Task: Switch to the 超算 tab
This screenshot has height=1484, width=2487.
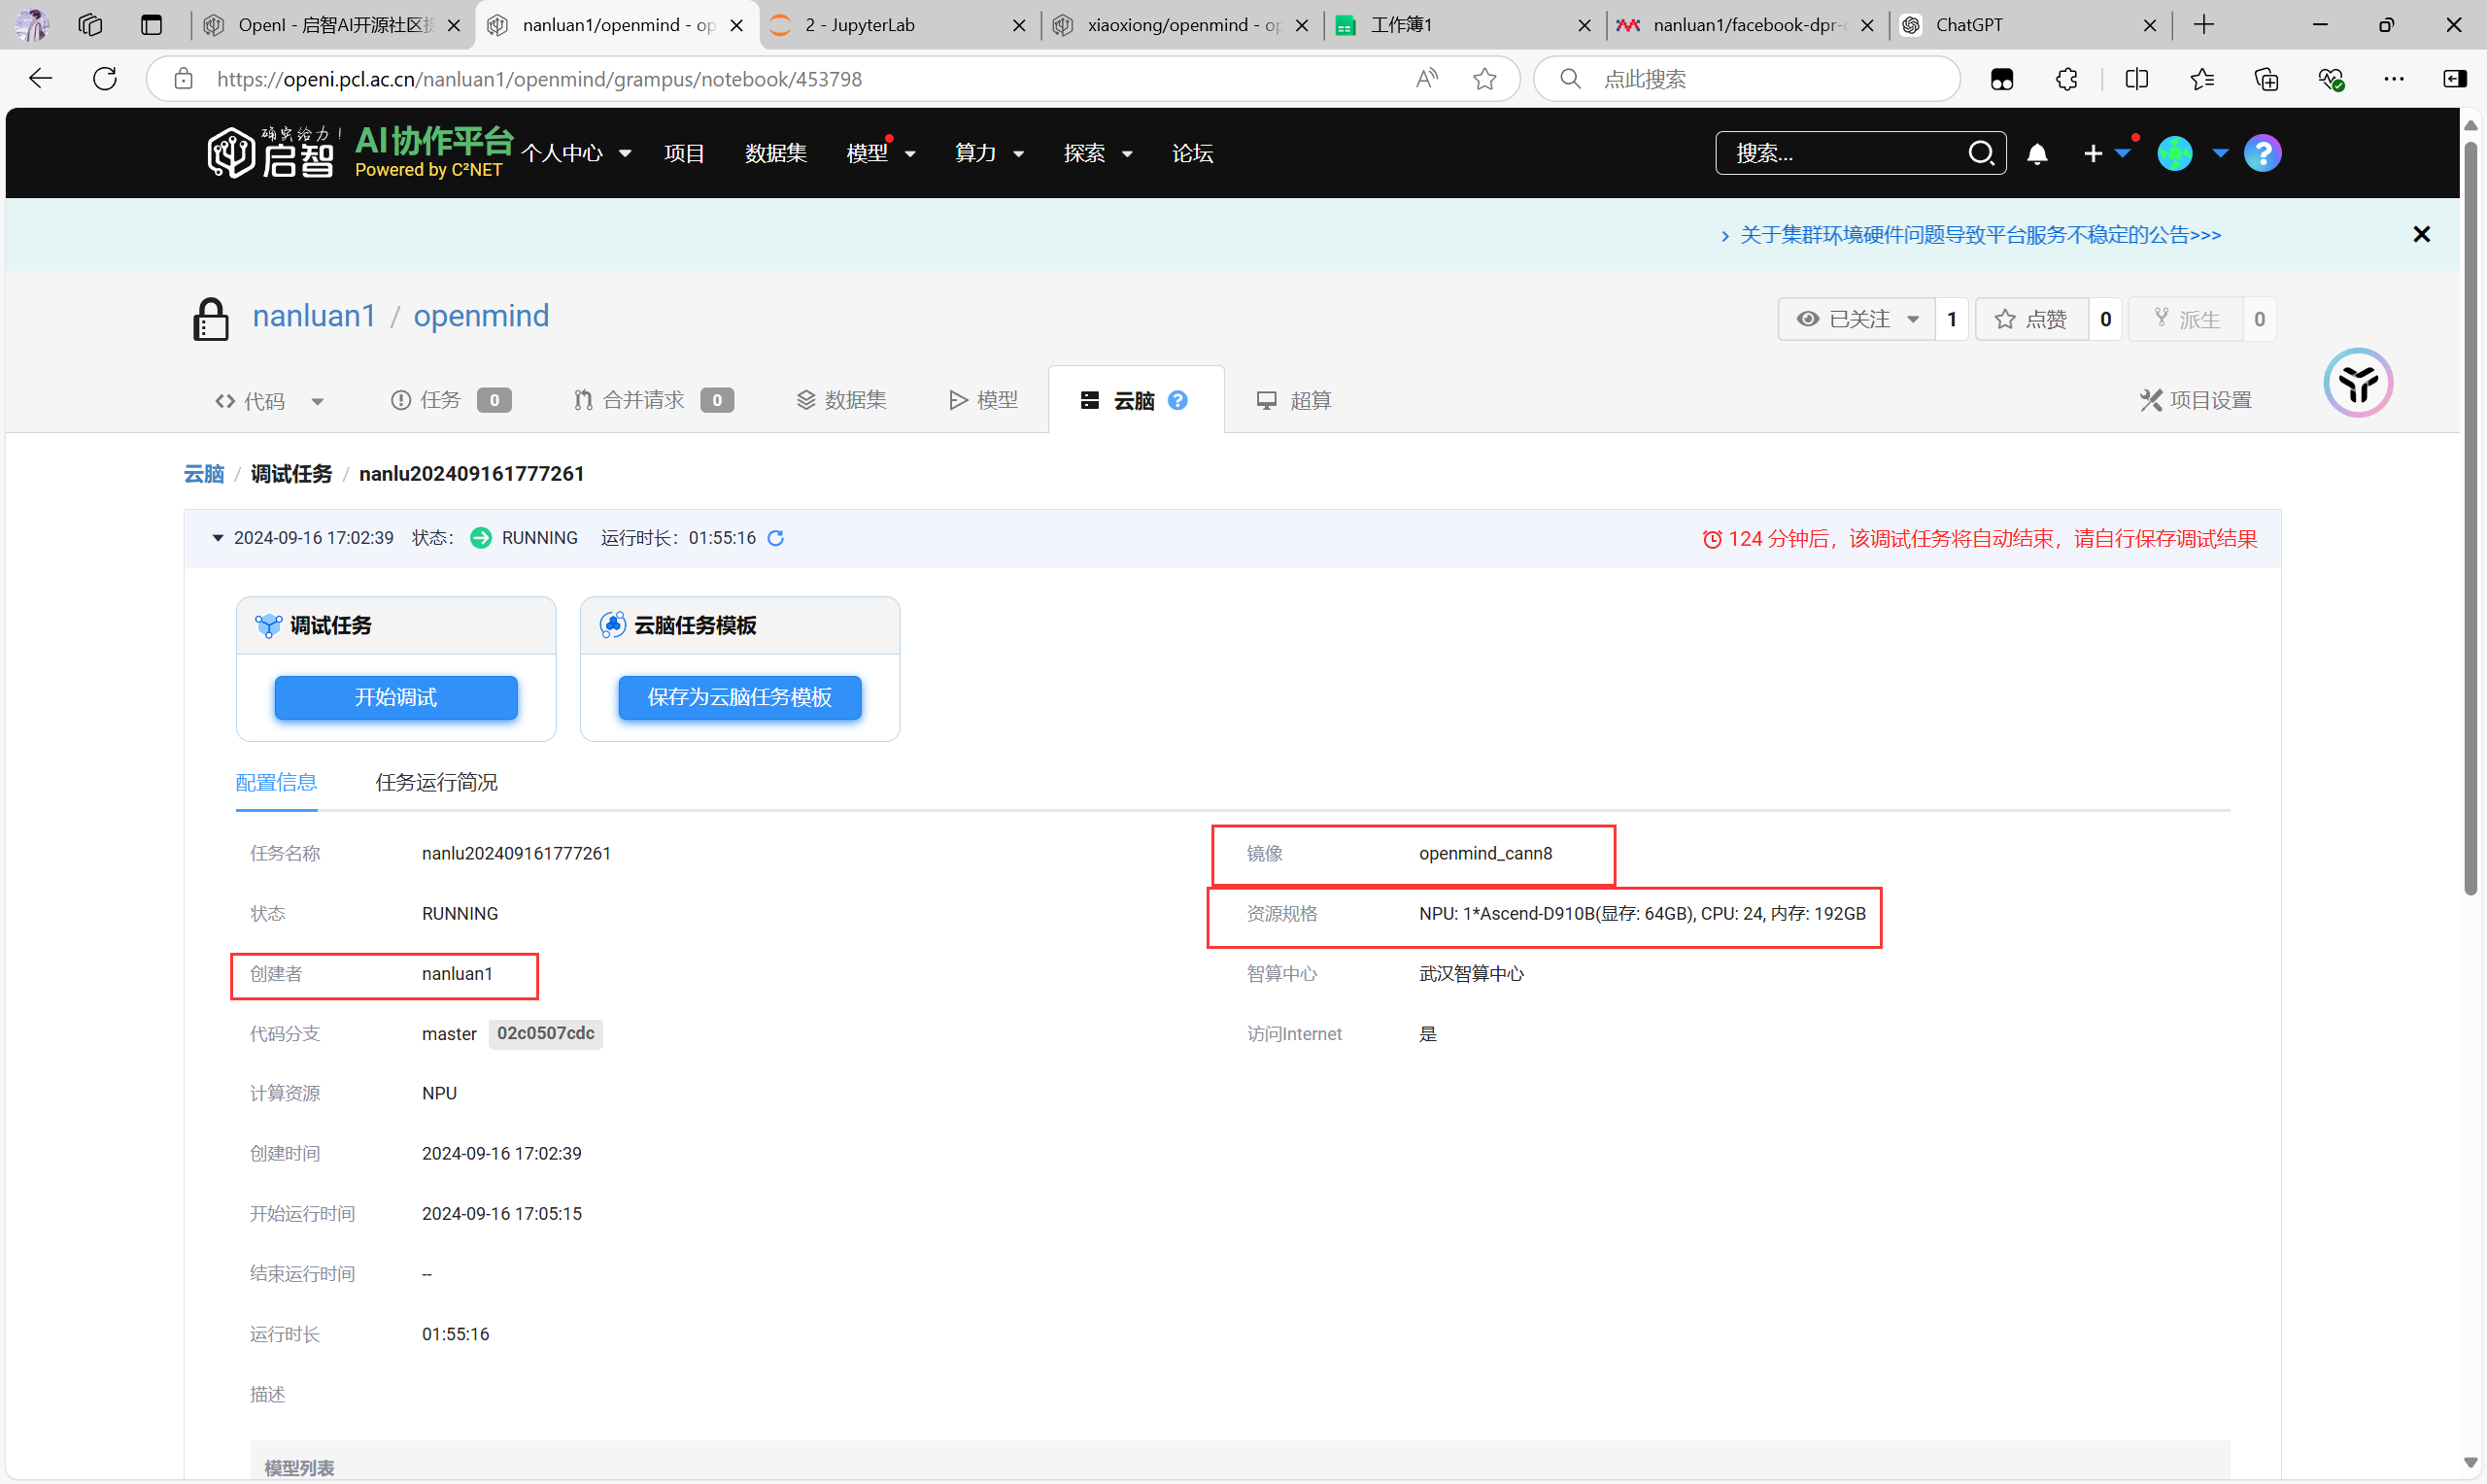Action: tap(1294, 400)
